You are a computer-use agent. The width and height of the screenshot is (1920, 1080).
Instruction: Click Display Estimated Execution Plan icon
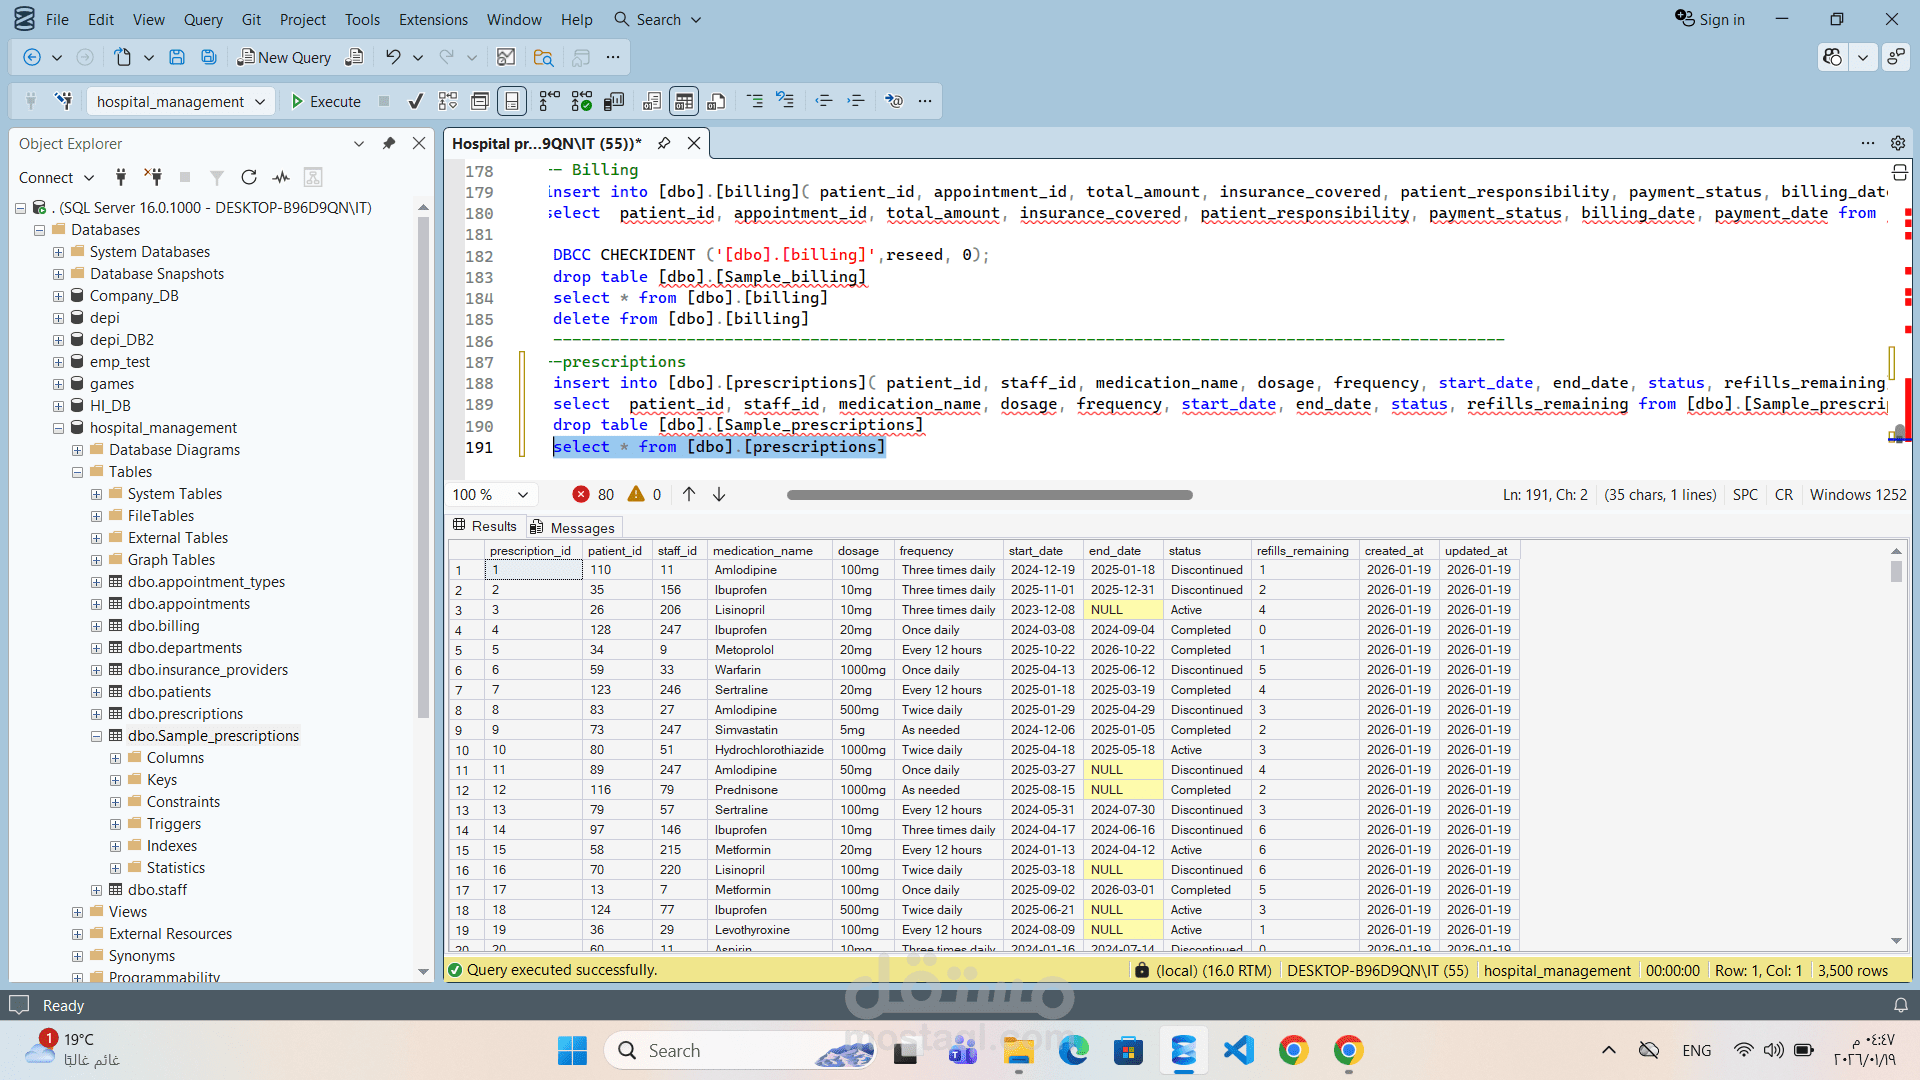click(x=448, y=101)
